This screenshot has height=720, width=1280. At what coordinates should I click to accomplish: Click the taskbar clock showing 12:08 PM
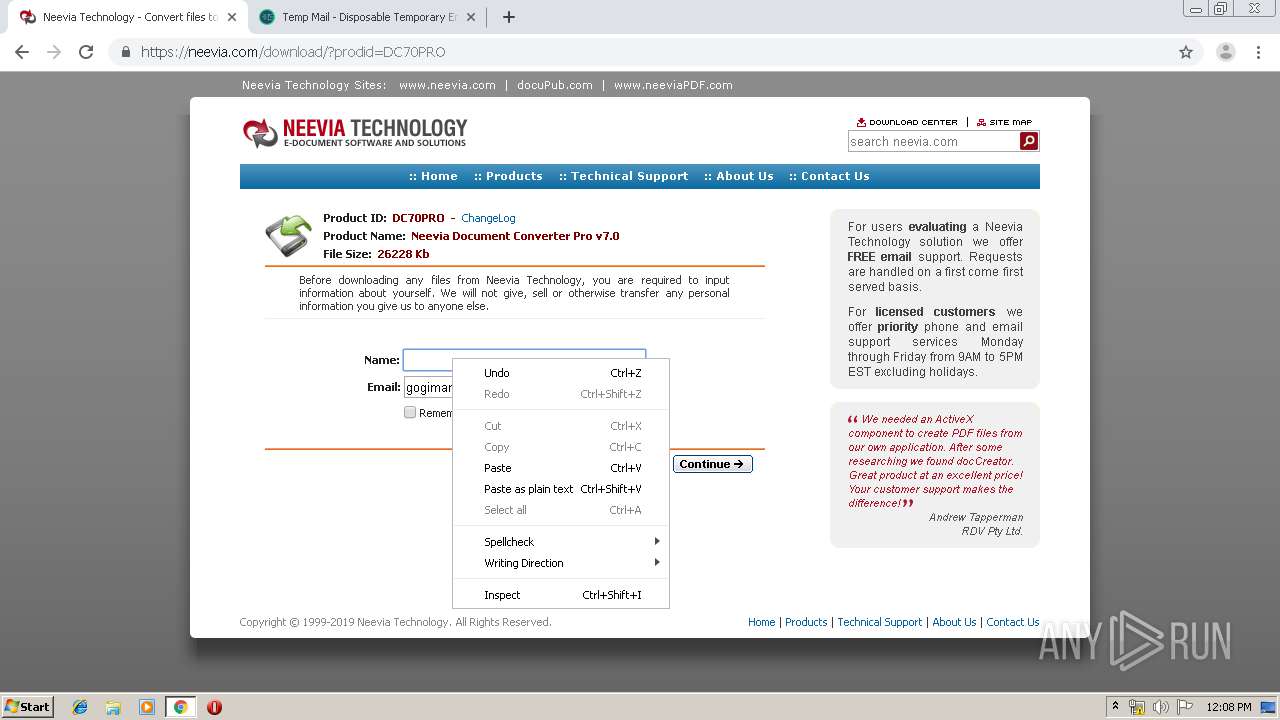click(1228, 707)
